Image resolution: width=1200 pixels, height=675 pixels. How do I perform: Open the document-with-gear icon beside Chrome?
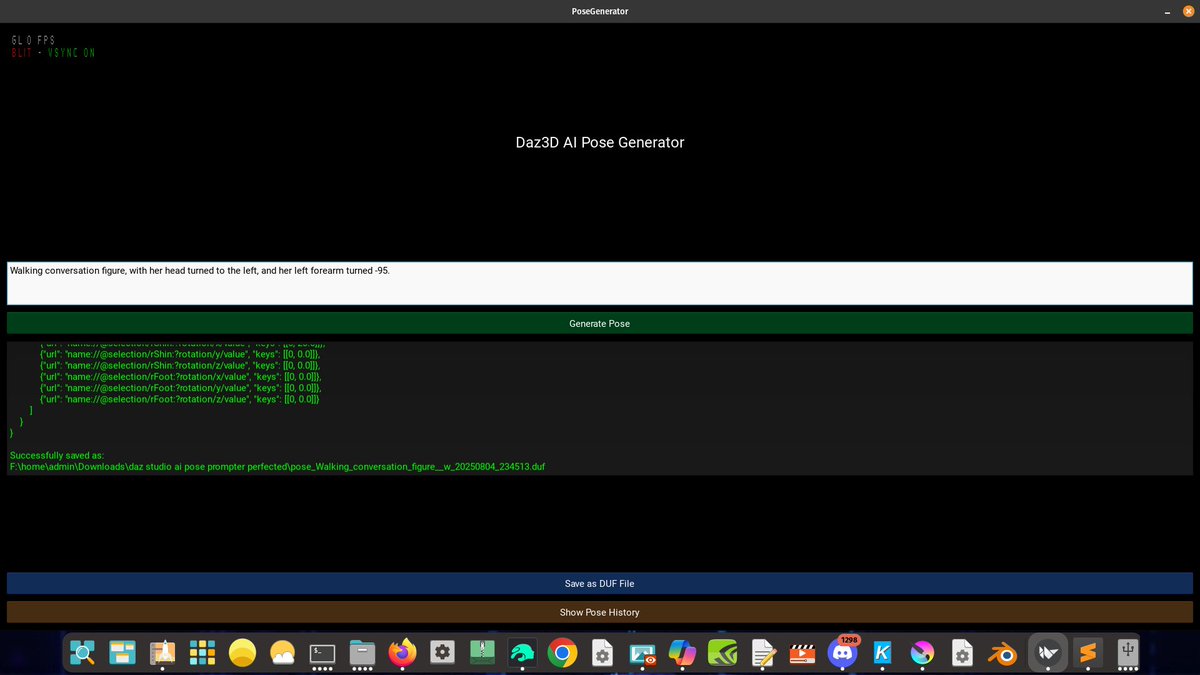click(x=602, y=654)
